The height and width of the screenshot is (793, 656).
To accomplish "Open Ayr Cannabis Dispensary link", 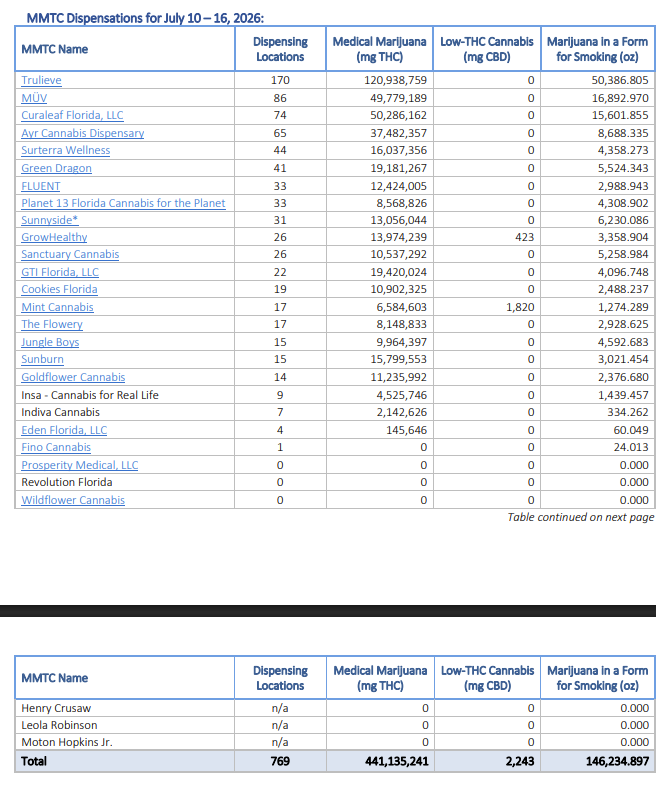I will click(82, 133).
